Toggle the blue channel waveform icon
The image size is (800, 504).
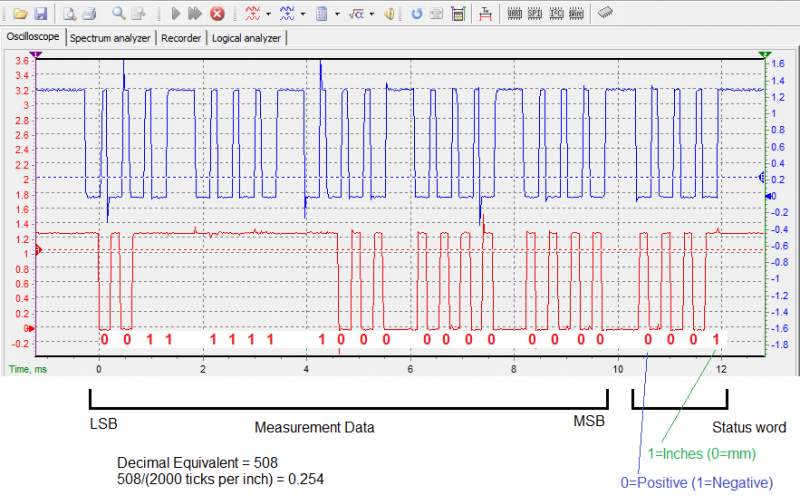(x=288, y=14)
